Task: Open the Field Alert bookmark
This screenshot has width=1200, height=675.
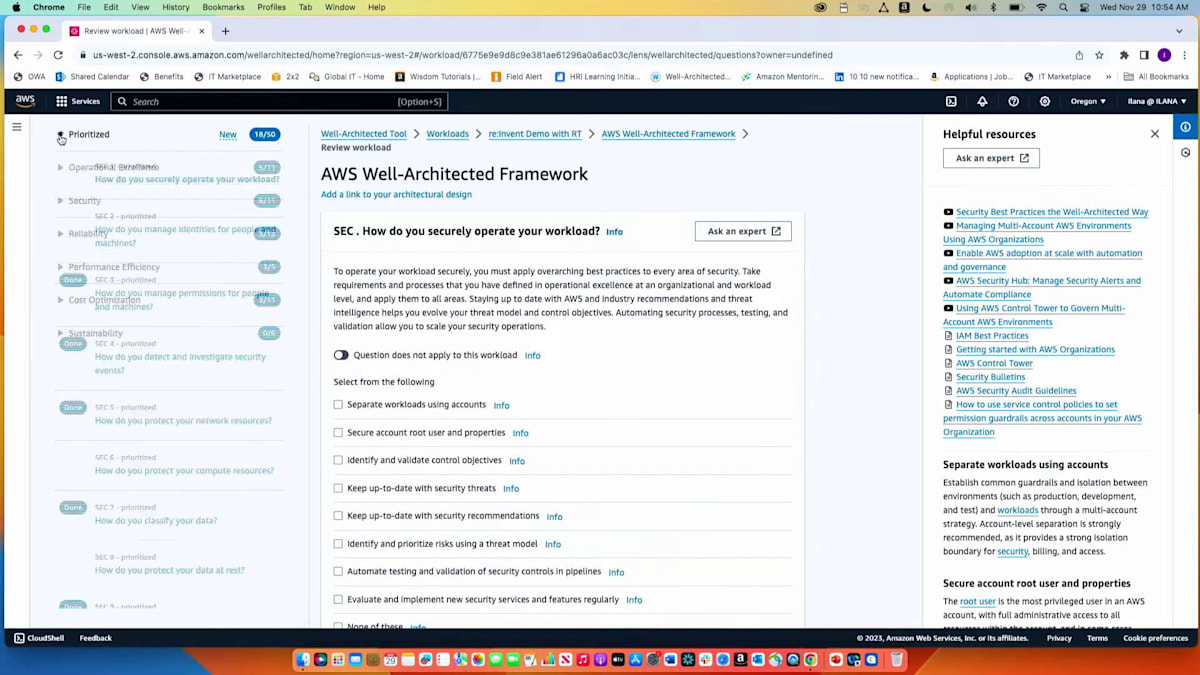Action: [517, 76]
